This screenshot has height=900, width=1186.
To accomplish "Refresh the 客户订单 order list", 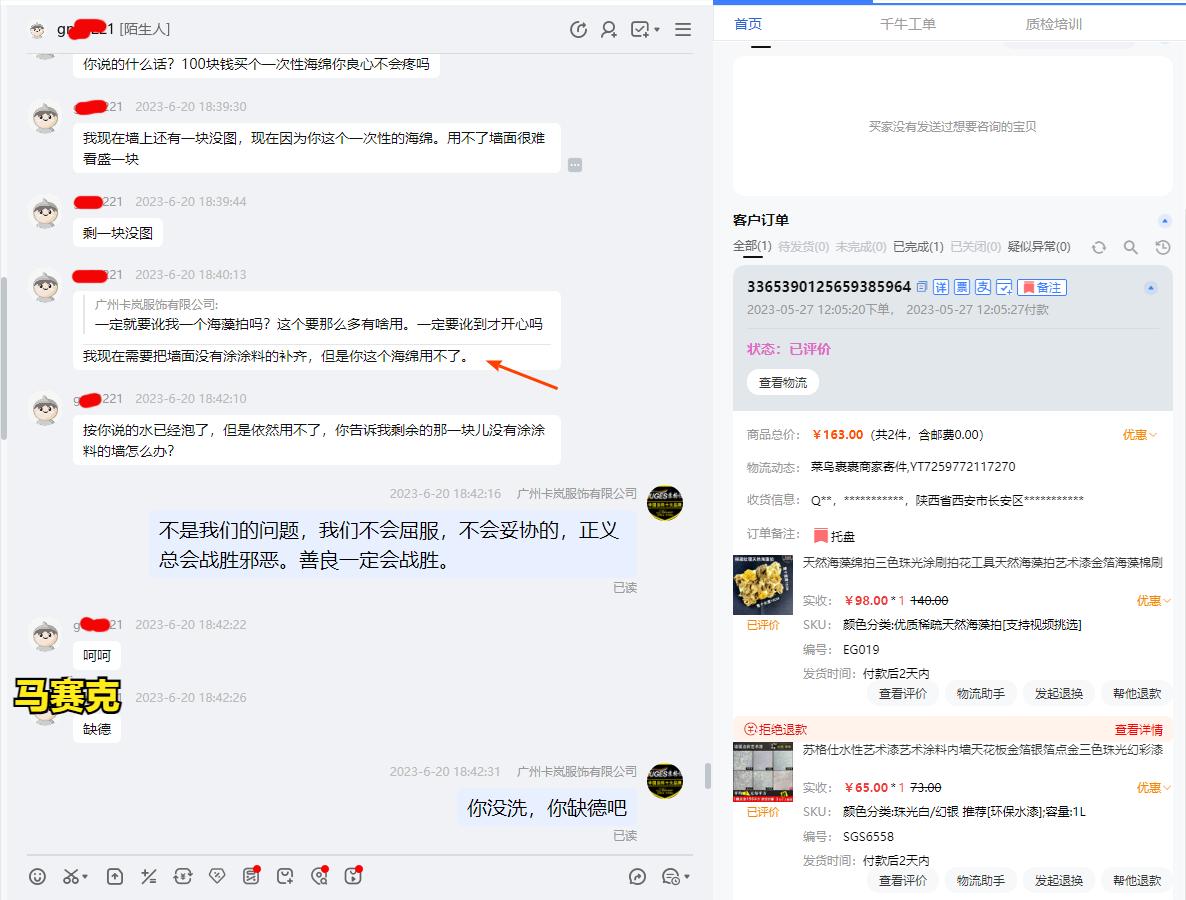I will click(x=1101, y=246).
